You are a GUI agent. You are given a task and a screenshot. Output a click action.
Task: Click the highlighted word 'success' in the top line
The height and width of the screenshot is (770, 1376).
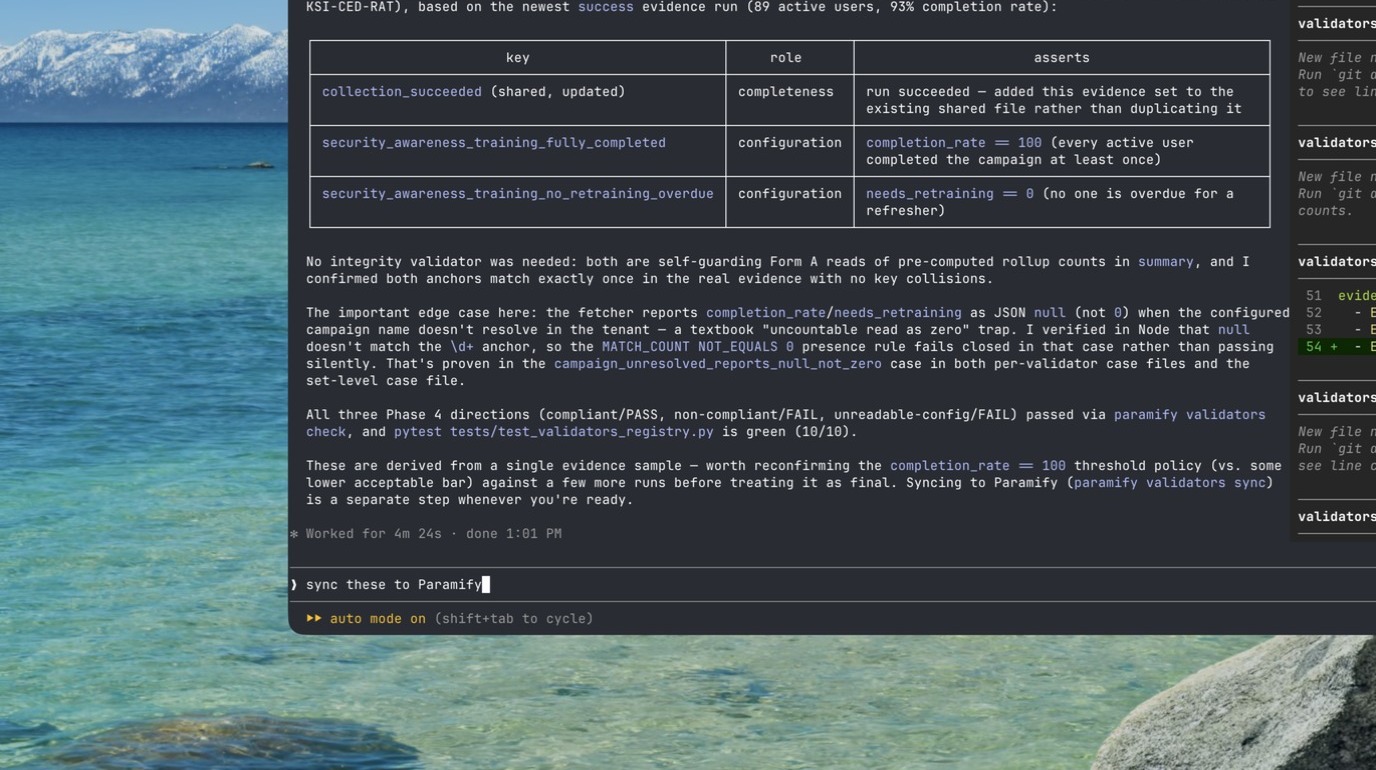click(x=606, y=7)
